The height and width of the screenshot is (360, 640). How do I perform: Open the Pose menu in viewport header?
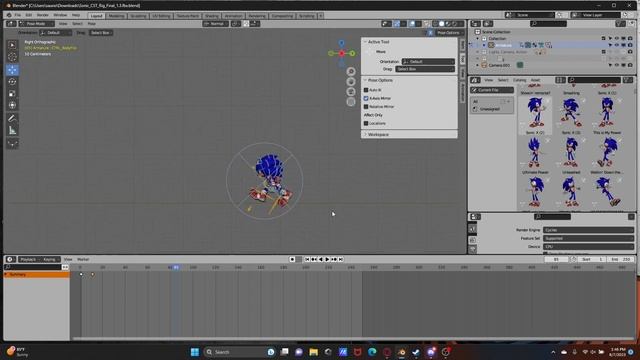[91, 24]
